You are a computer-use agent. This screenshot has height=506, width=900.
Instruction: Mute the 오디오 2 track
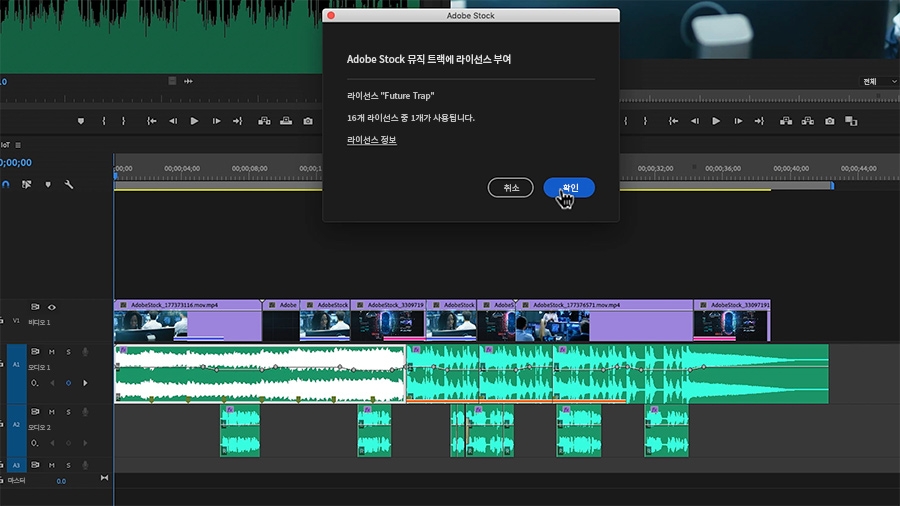[x=52, y=412]
